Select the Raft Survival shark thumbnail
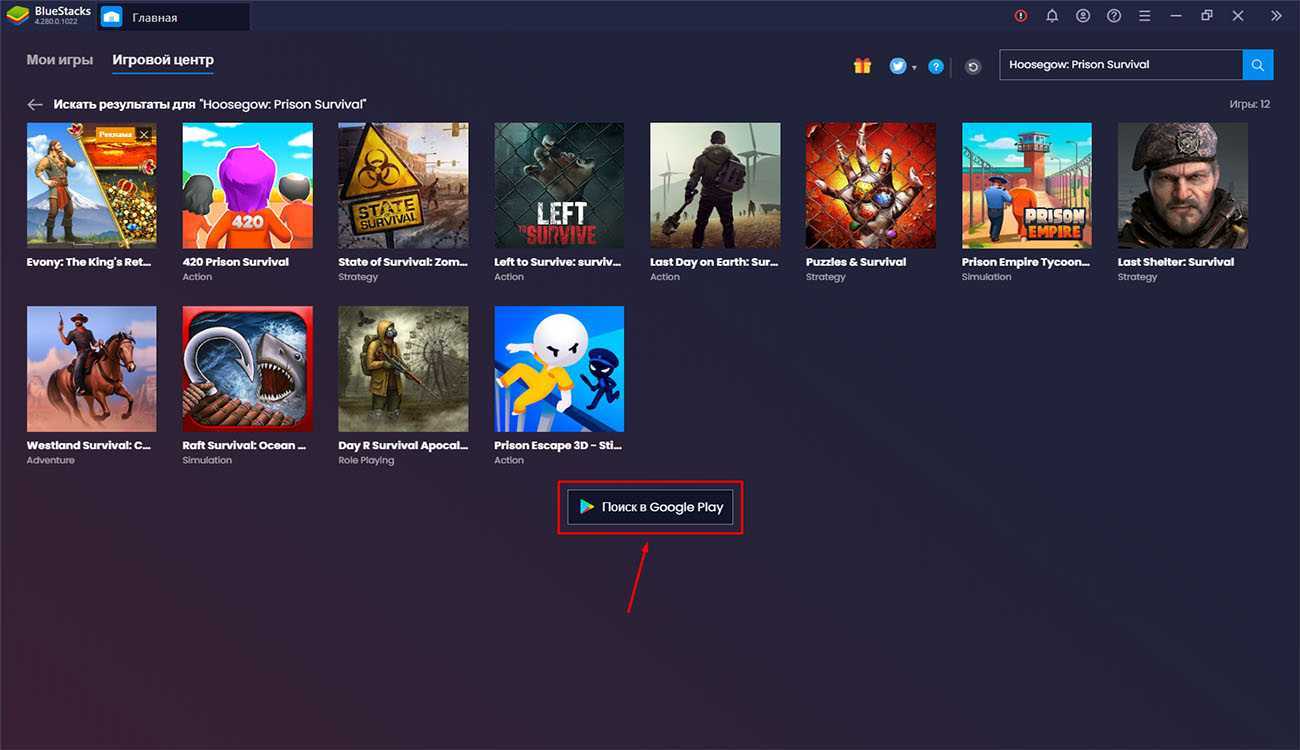Screen dimensions: 1300x750 [247, 369]
